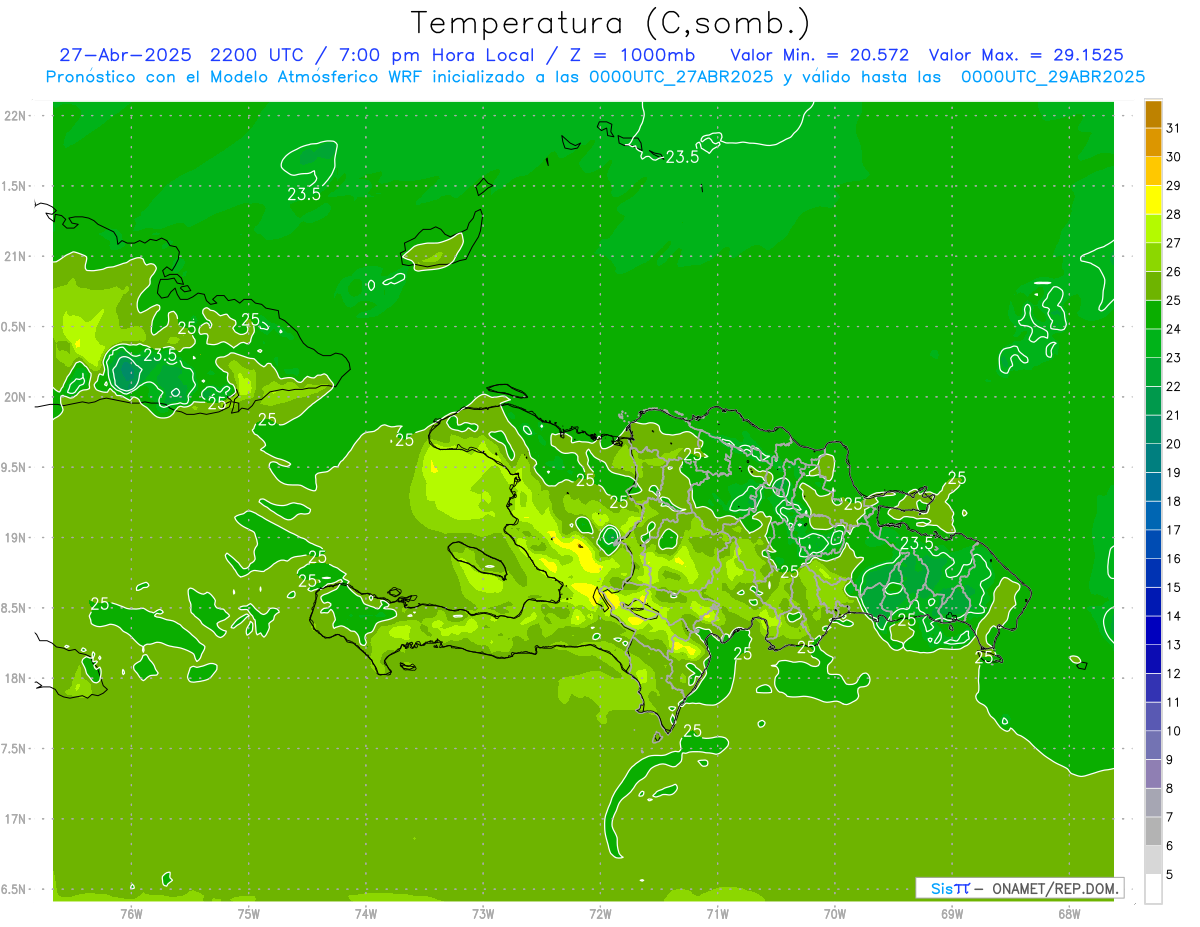Click the colorbar value '8'
1200x927 pixels.
pos(1170,788)
